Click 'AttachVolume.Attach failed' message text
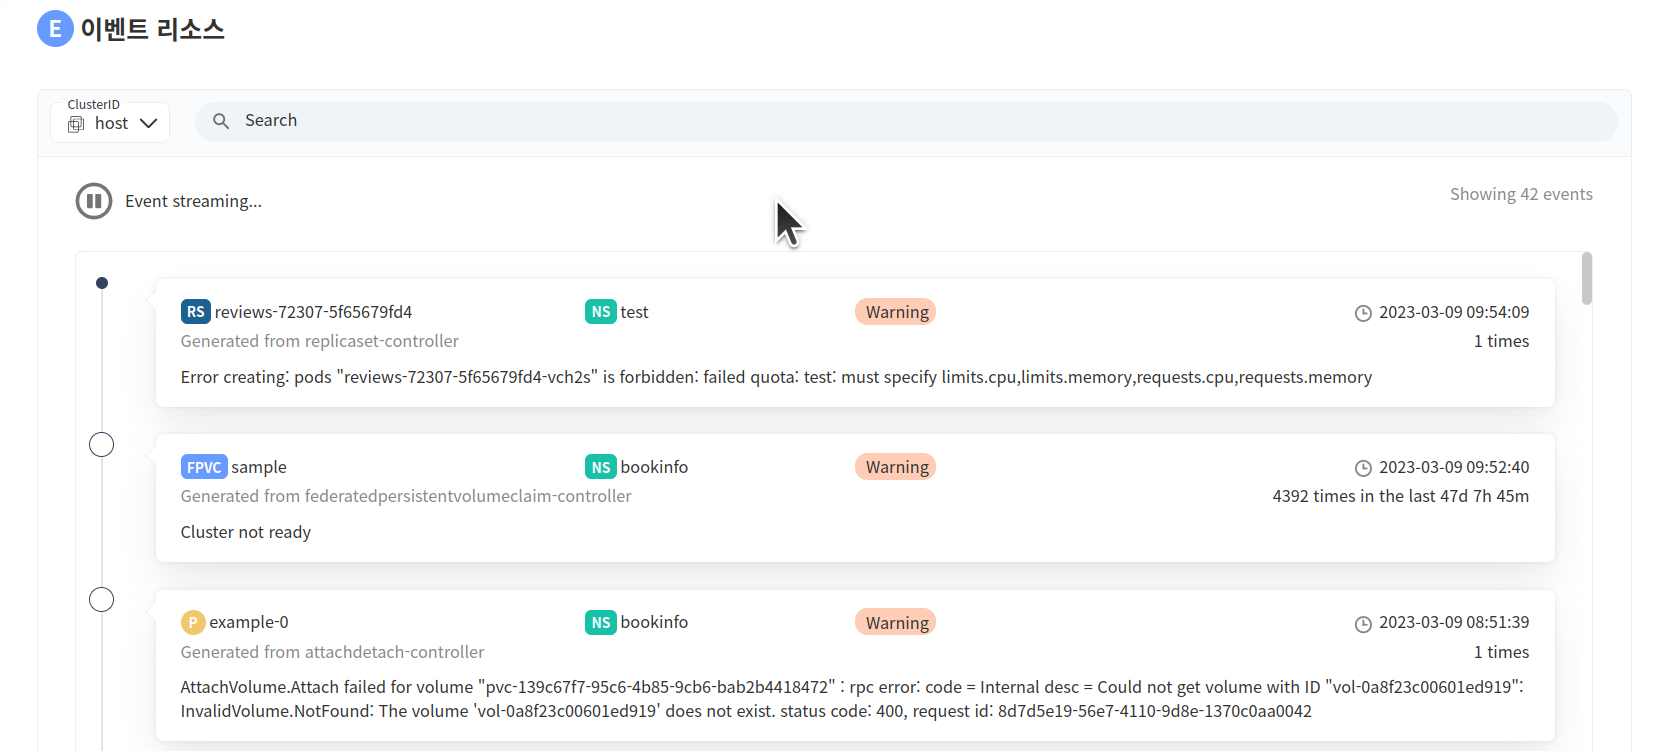Viewport: 1669px width, 751px height. pyautogui.click(x=852, y=699)
